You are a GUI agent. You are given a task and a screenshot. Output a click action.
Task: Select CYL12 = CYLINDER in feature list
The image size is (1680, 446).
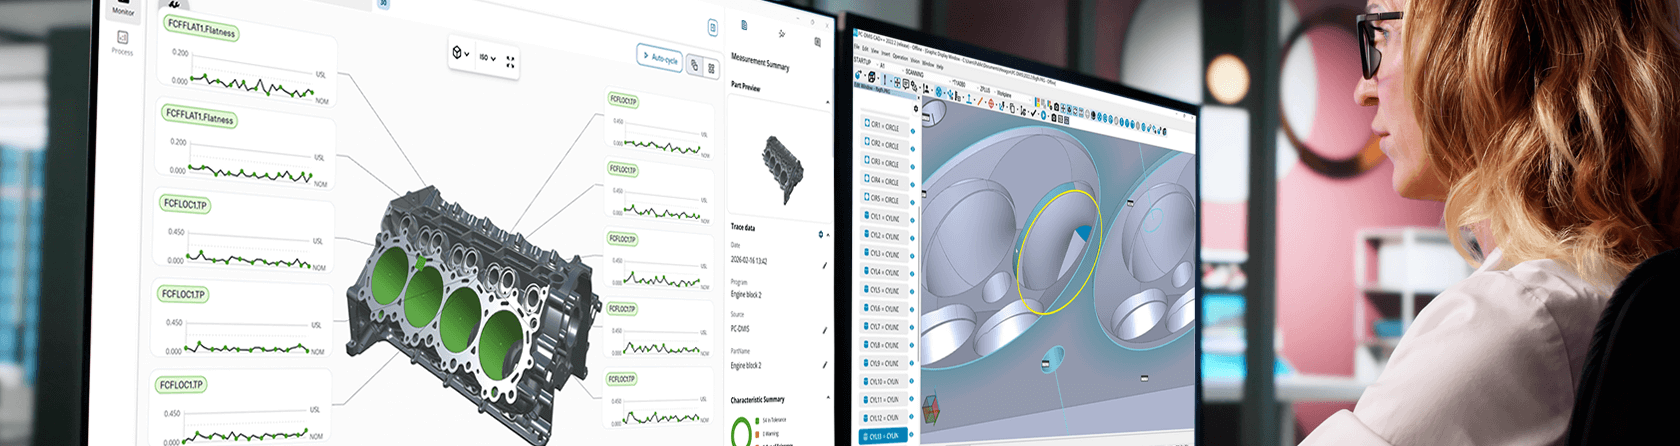[884, 417]
